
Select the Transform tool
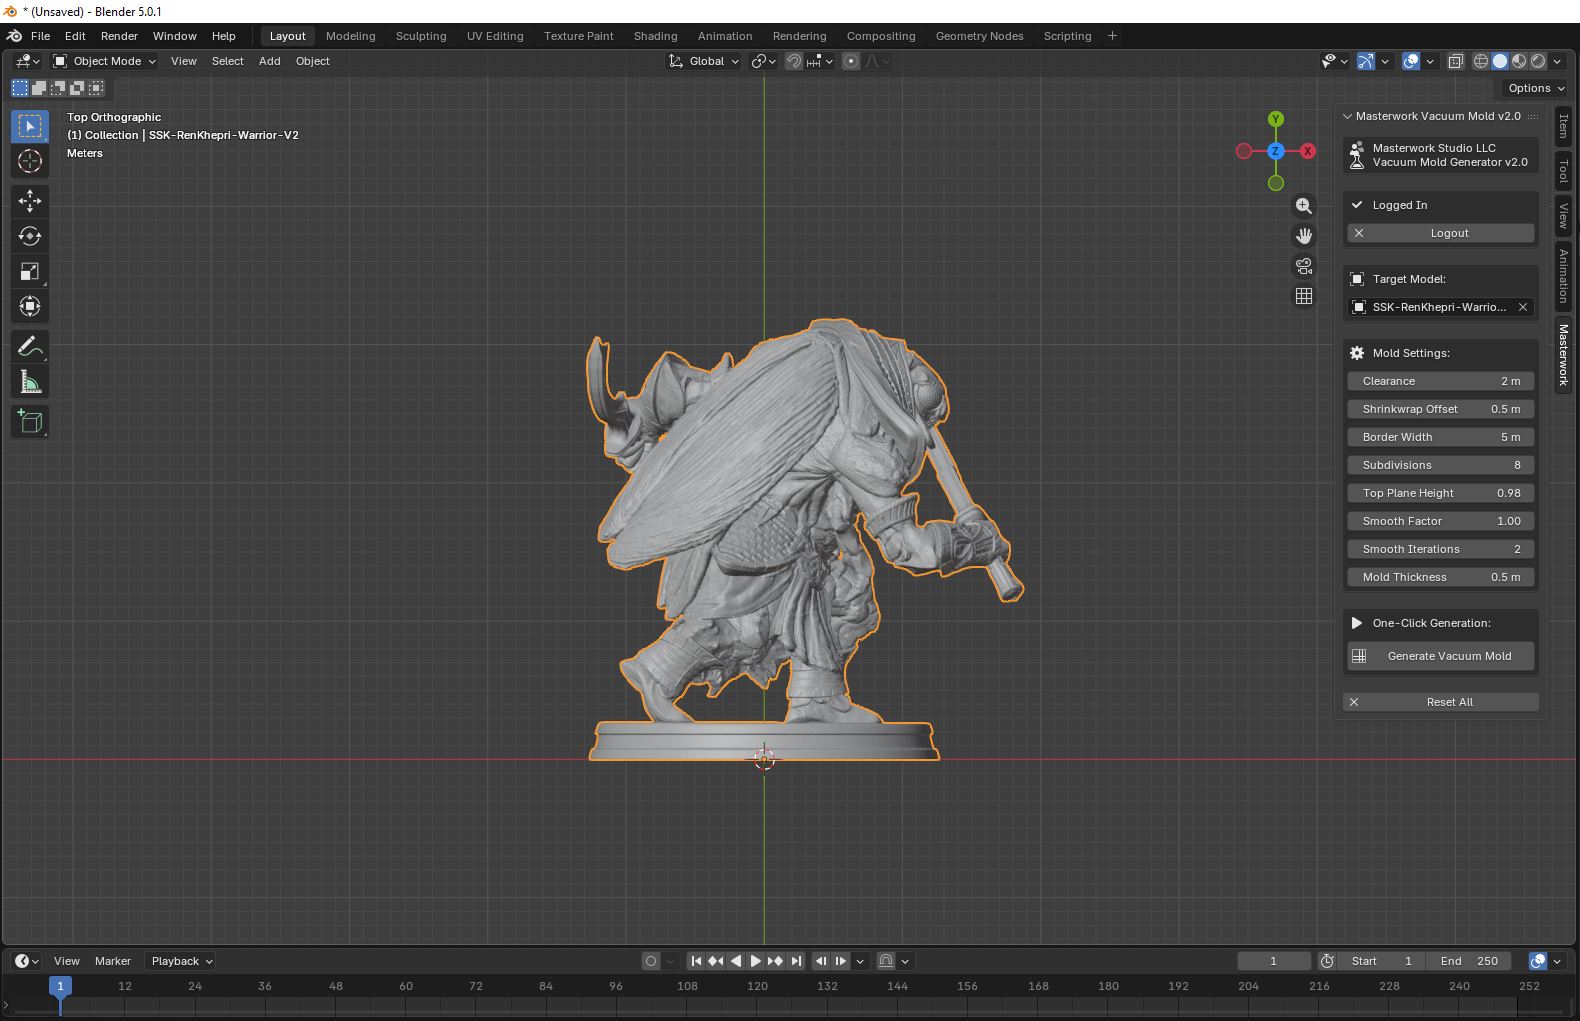coord(30,306)
